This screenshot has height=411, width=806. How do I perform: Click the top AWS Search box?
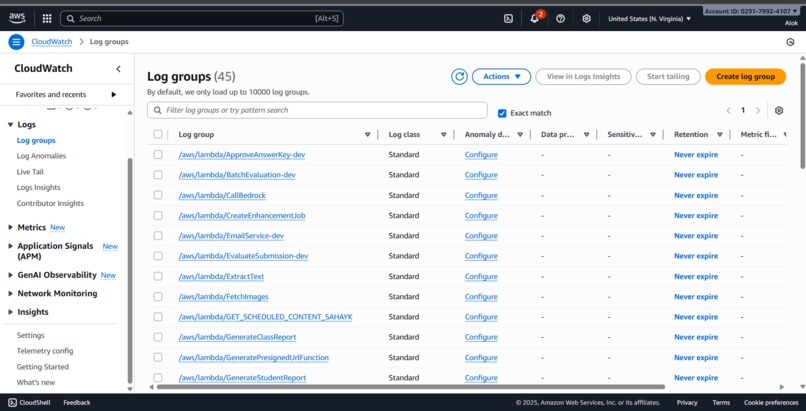pos(202,18)
